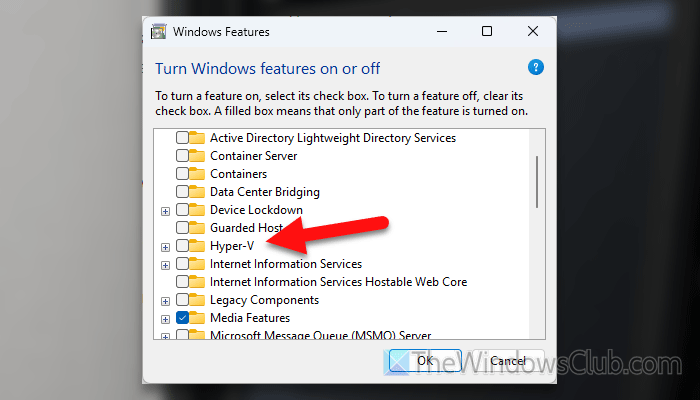Click the feature list vertical scrollbar thumb
The width and height of the screenshot is (700, 400).
point(538,180)
